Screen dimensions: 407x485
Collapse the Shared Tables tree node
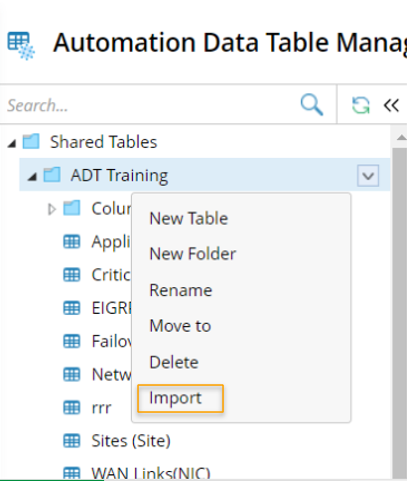12,143
